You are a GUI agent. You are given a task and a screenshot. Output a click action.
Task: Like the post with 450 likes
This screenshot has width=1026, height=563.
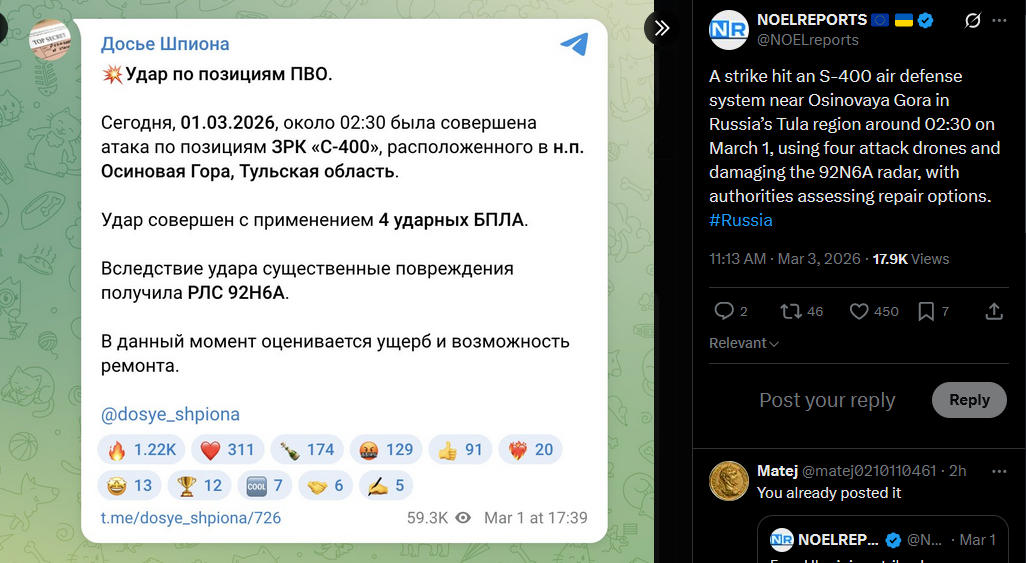(x=859, y=311)
